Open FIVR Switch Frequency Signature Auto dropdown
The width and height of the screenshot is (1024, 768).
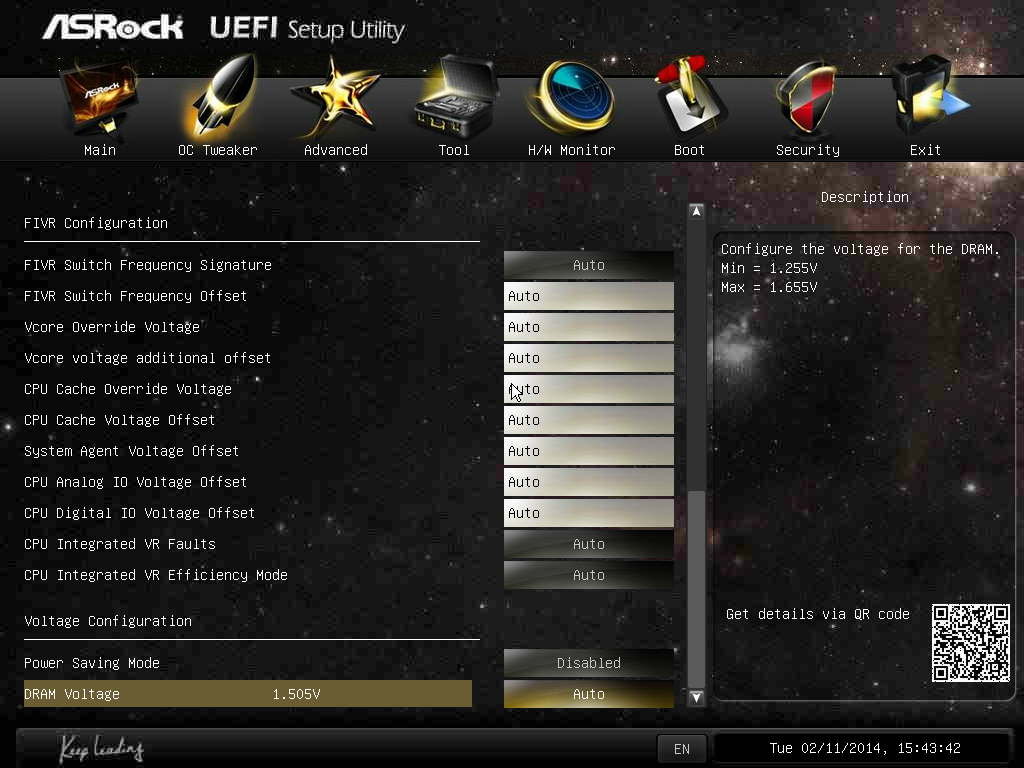(x=588, y=265)
